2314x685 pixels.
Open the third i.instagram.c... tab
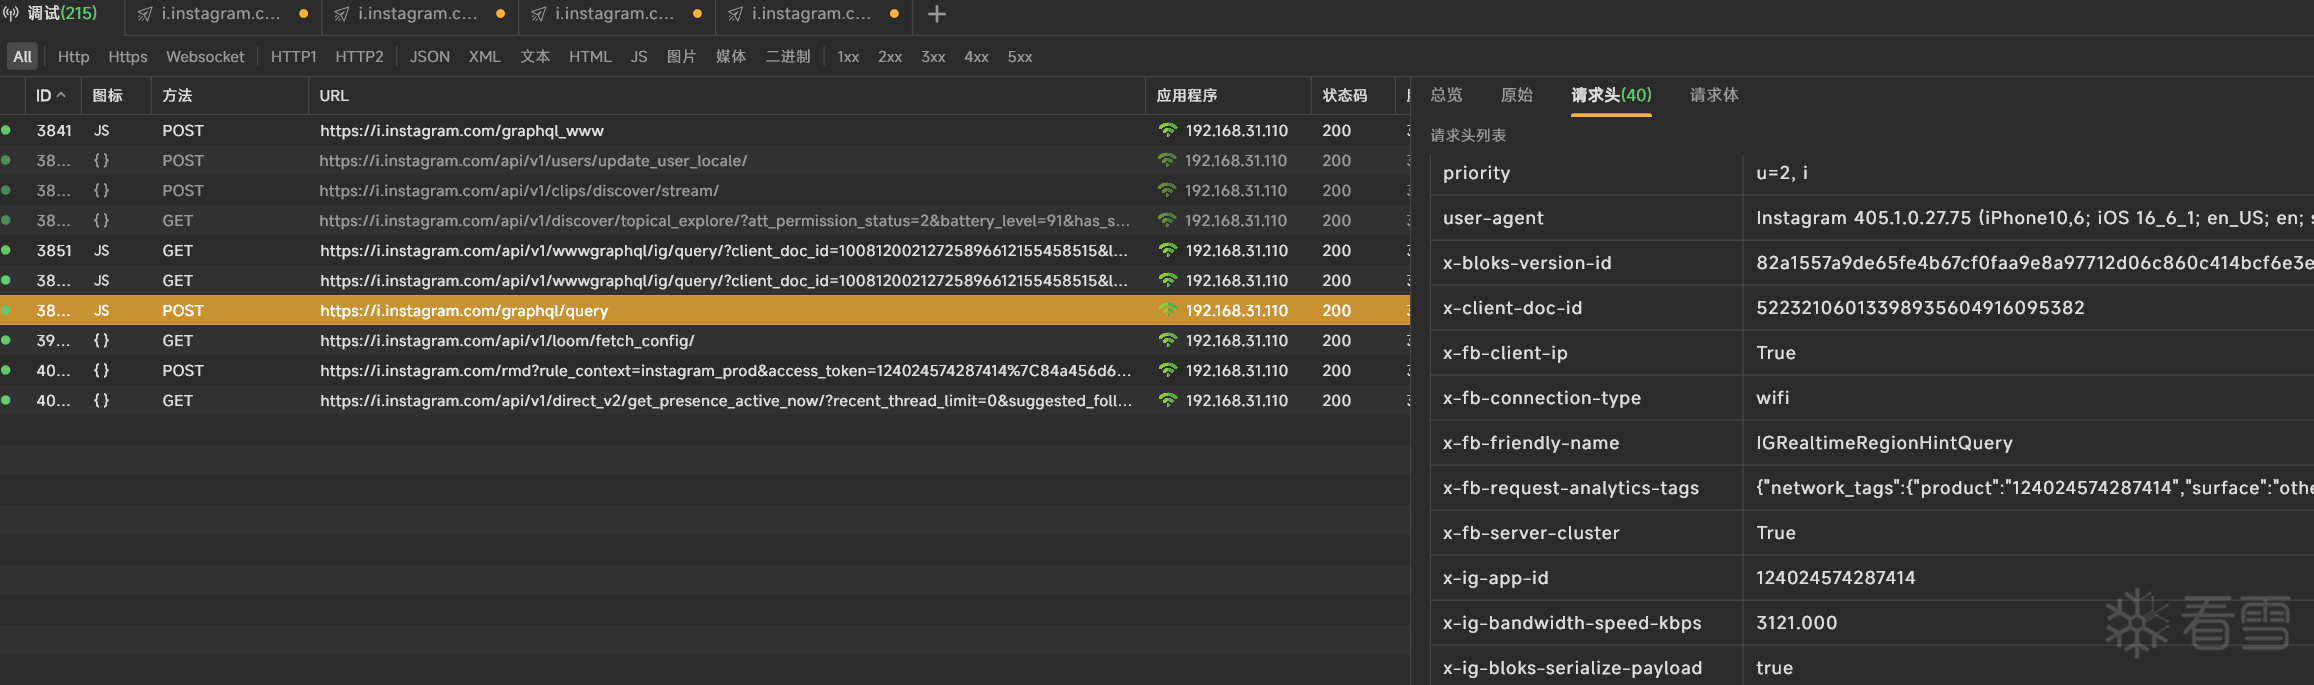[615, 14]
